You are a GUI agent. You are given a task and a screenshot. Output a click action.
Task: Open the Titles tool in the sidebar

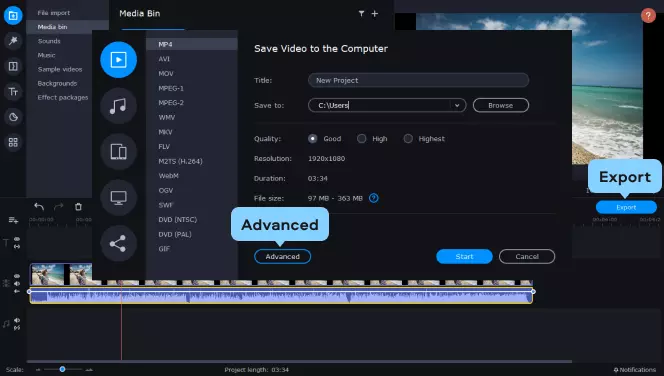(13, 91)
